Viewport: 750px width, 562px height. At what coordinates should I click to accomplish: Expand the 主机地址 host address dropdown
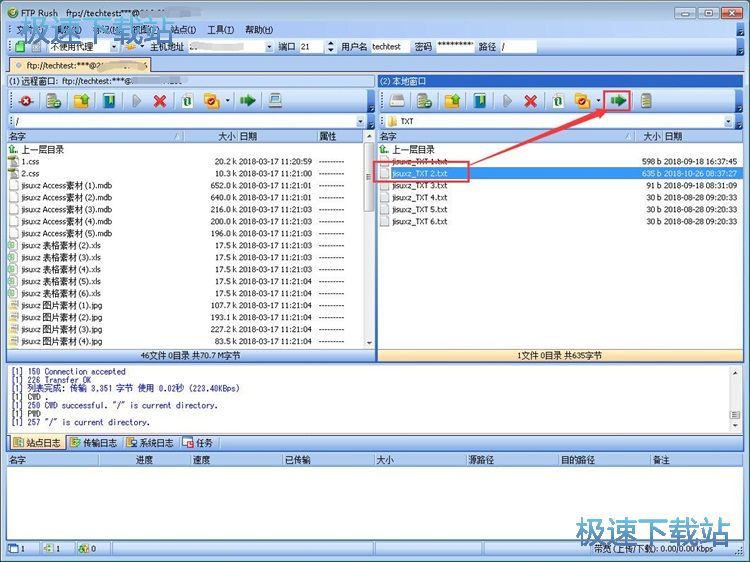pos(269,46)
